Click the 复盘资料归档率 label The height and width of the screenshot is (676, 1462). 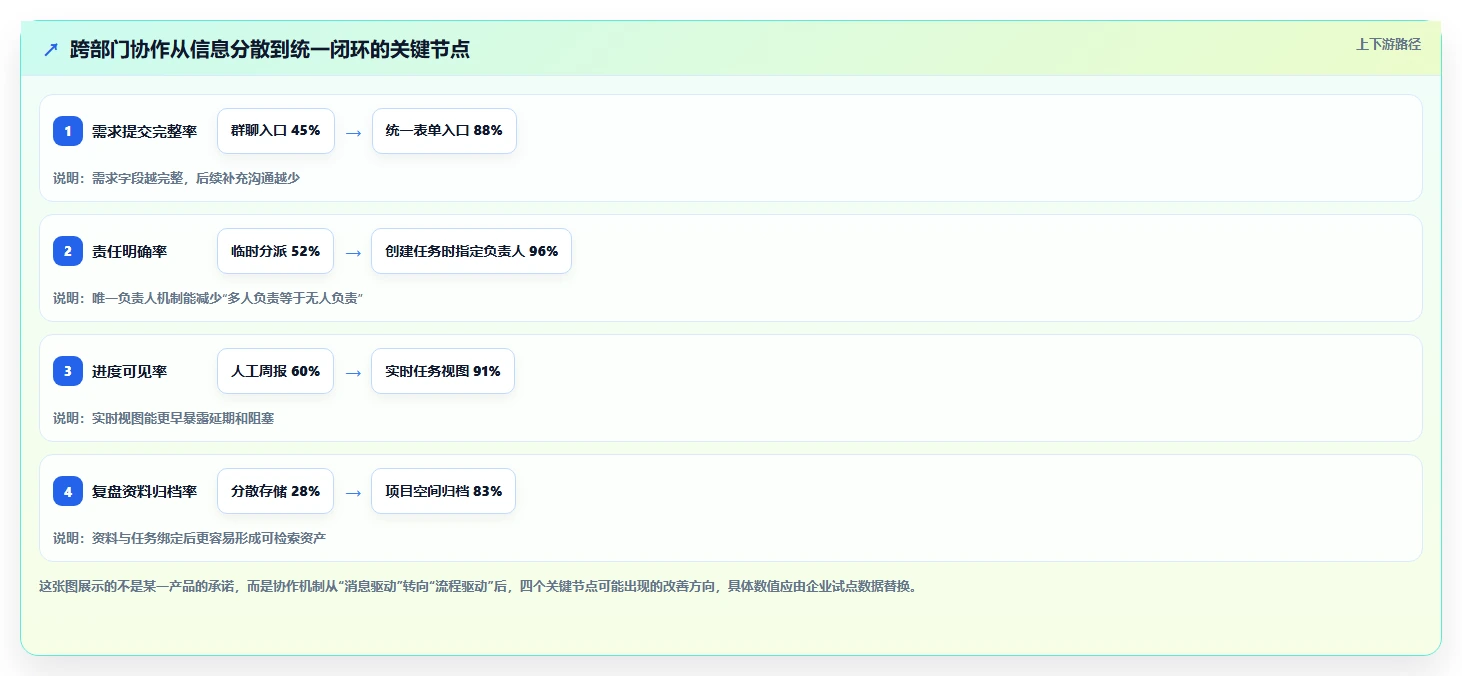point(144,491)
